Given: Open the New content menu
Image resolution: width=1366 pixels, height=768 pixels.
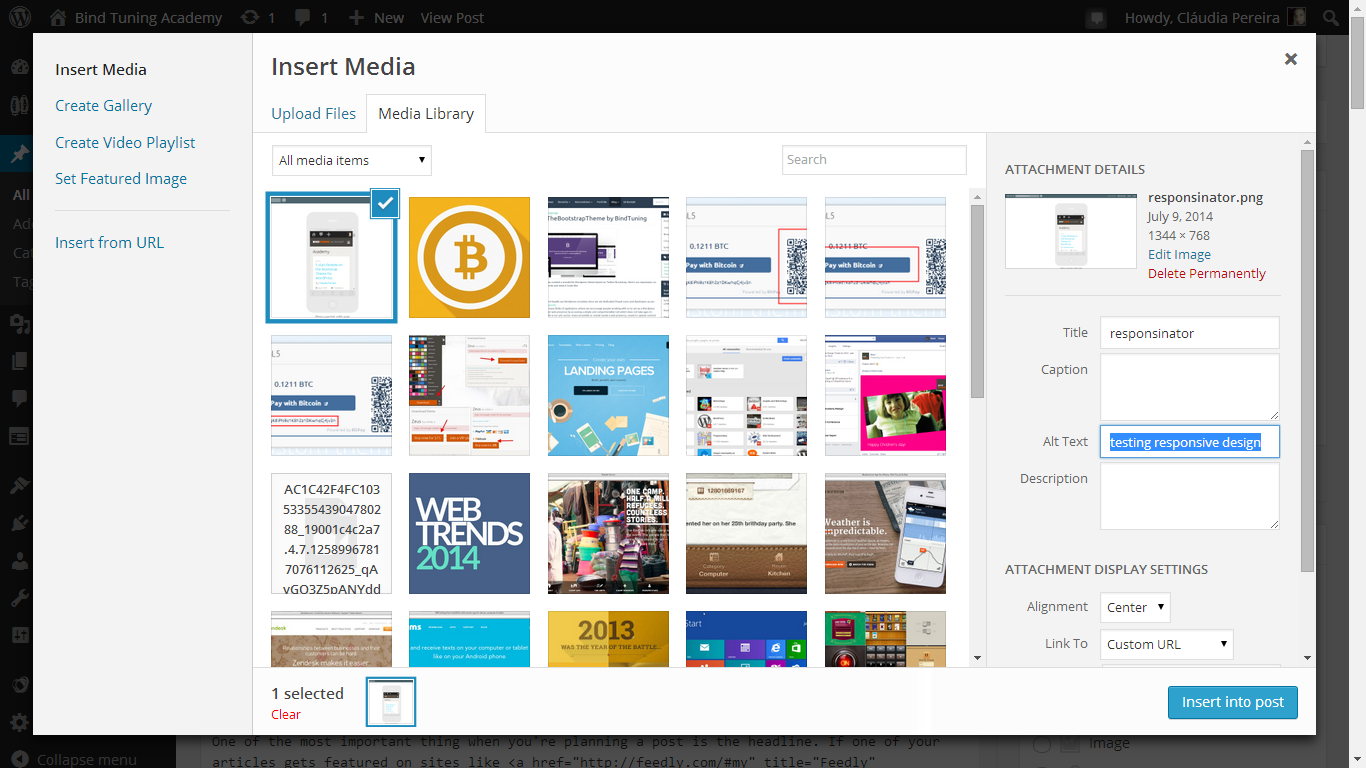Looking at the screenshot, I should [376, 17].
